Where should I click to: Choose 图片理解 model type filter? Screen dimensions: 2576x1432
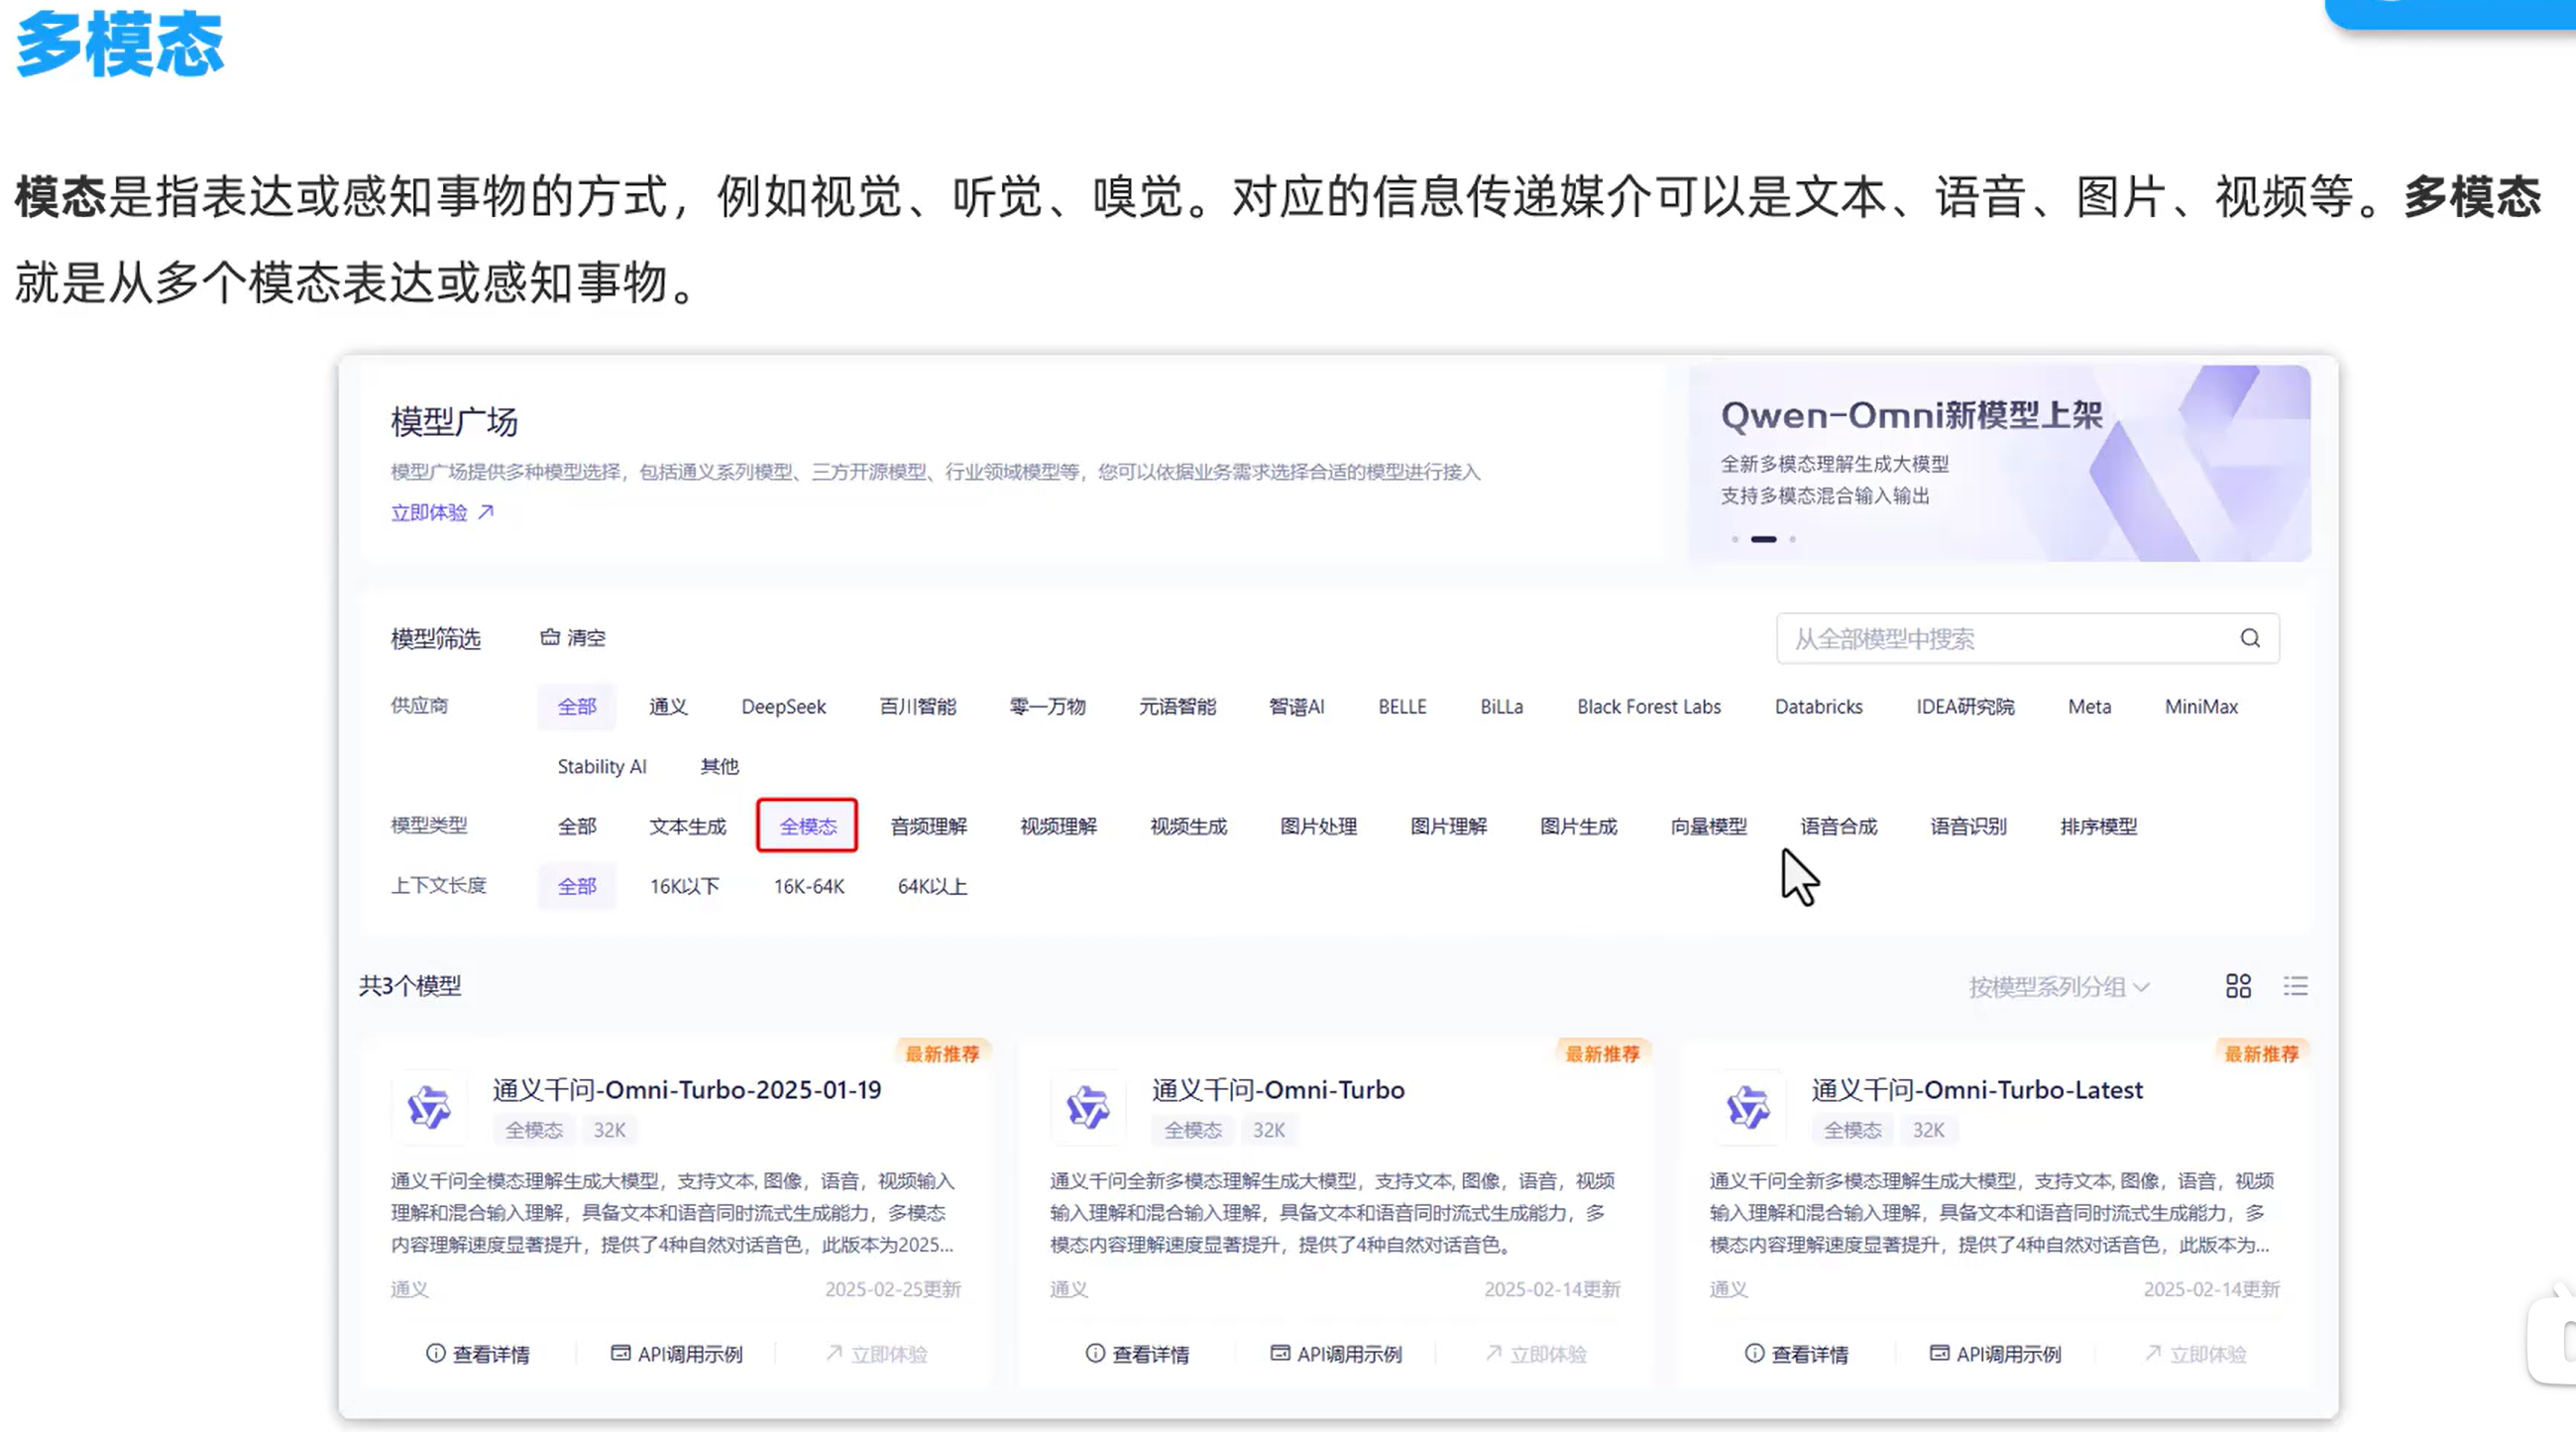pos(1448,826)
